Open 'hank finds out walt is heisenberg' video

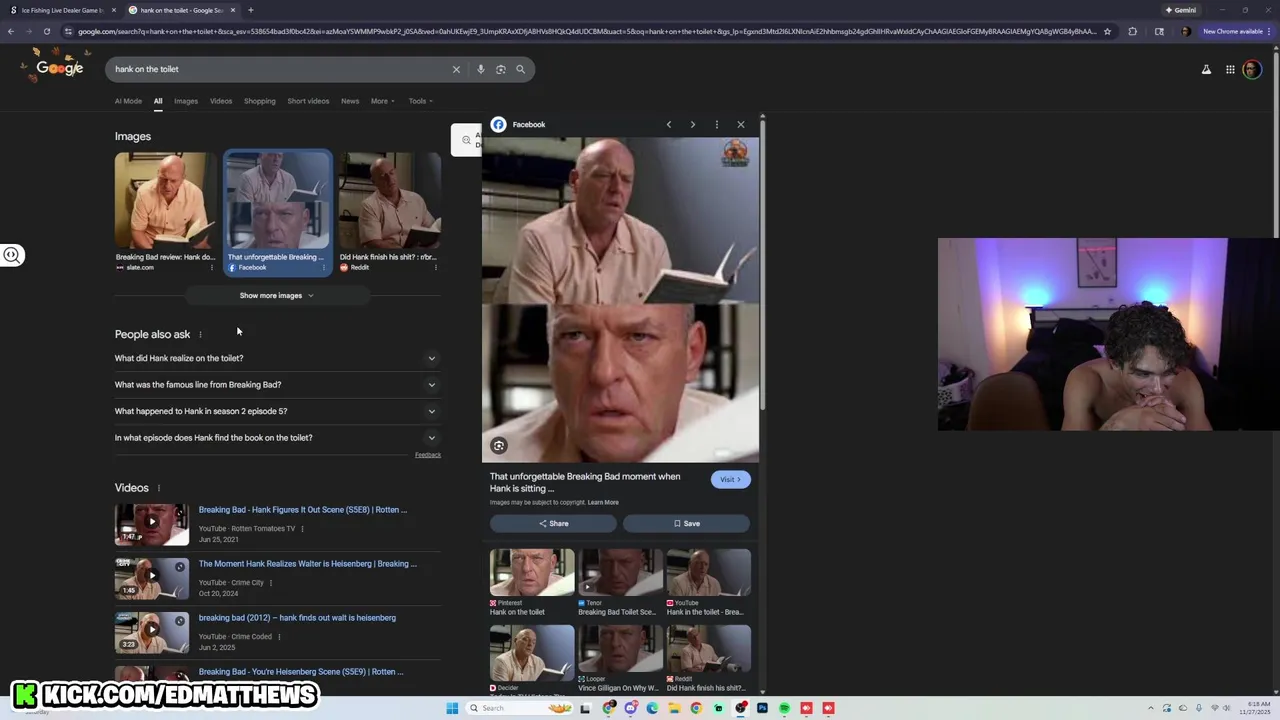(x=297, y=618)
